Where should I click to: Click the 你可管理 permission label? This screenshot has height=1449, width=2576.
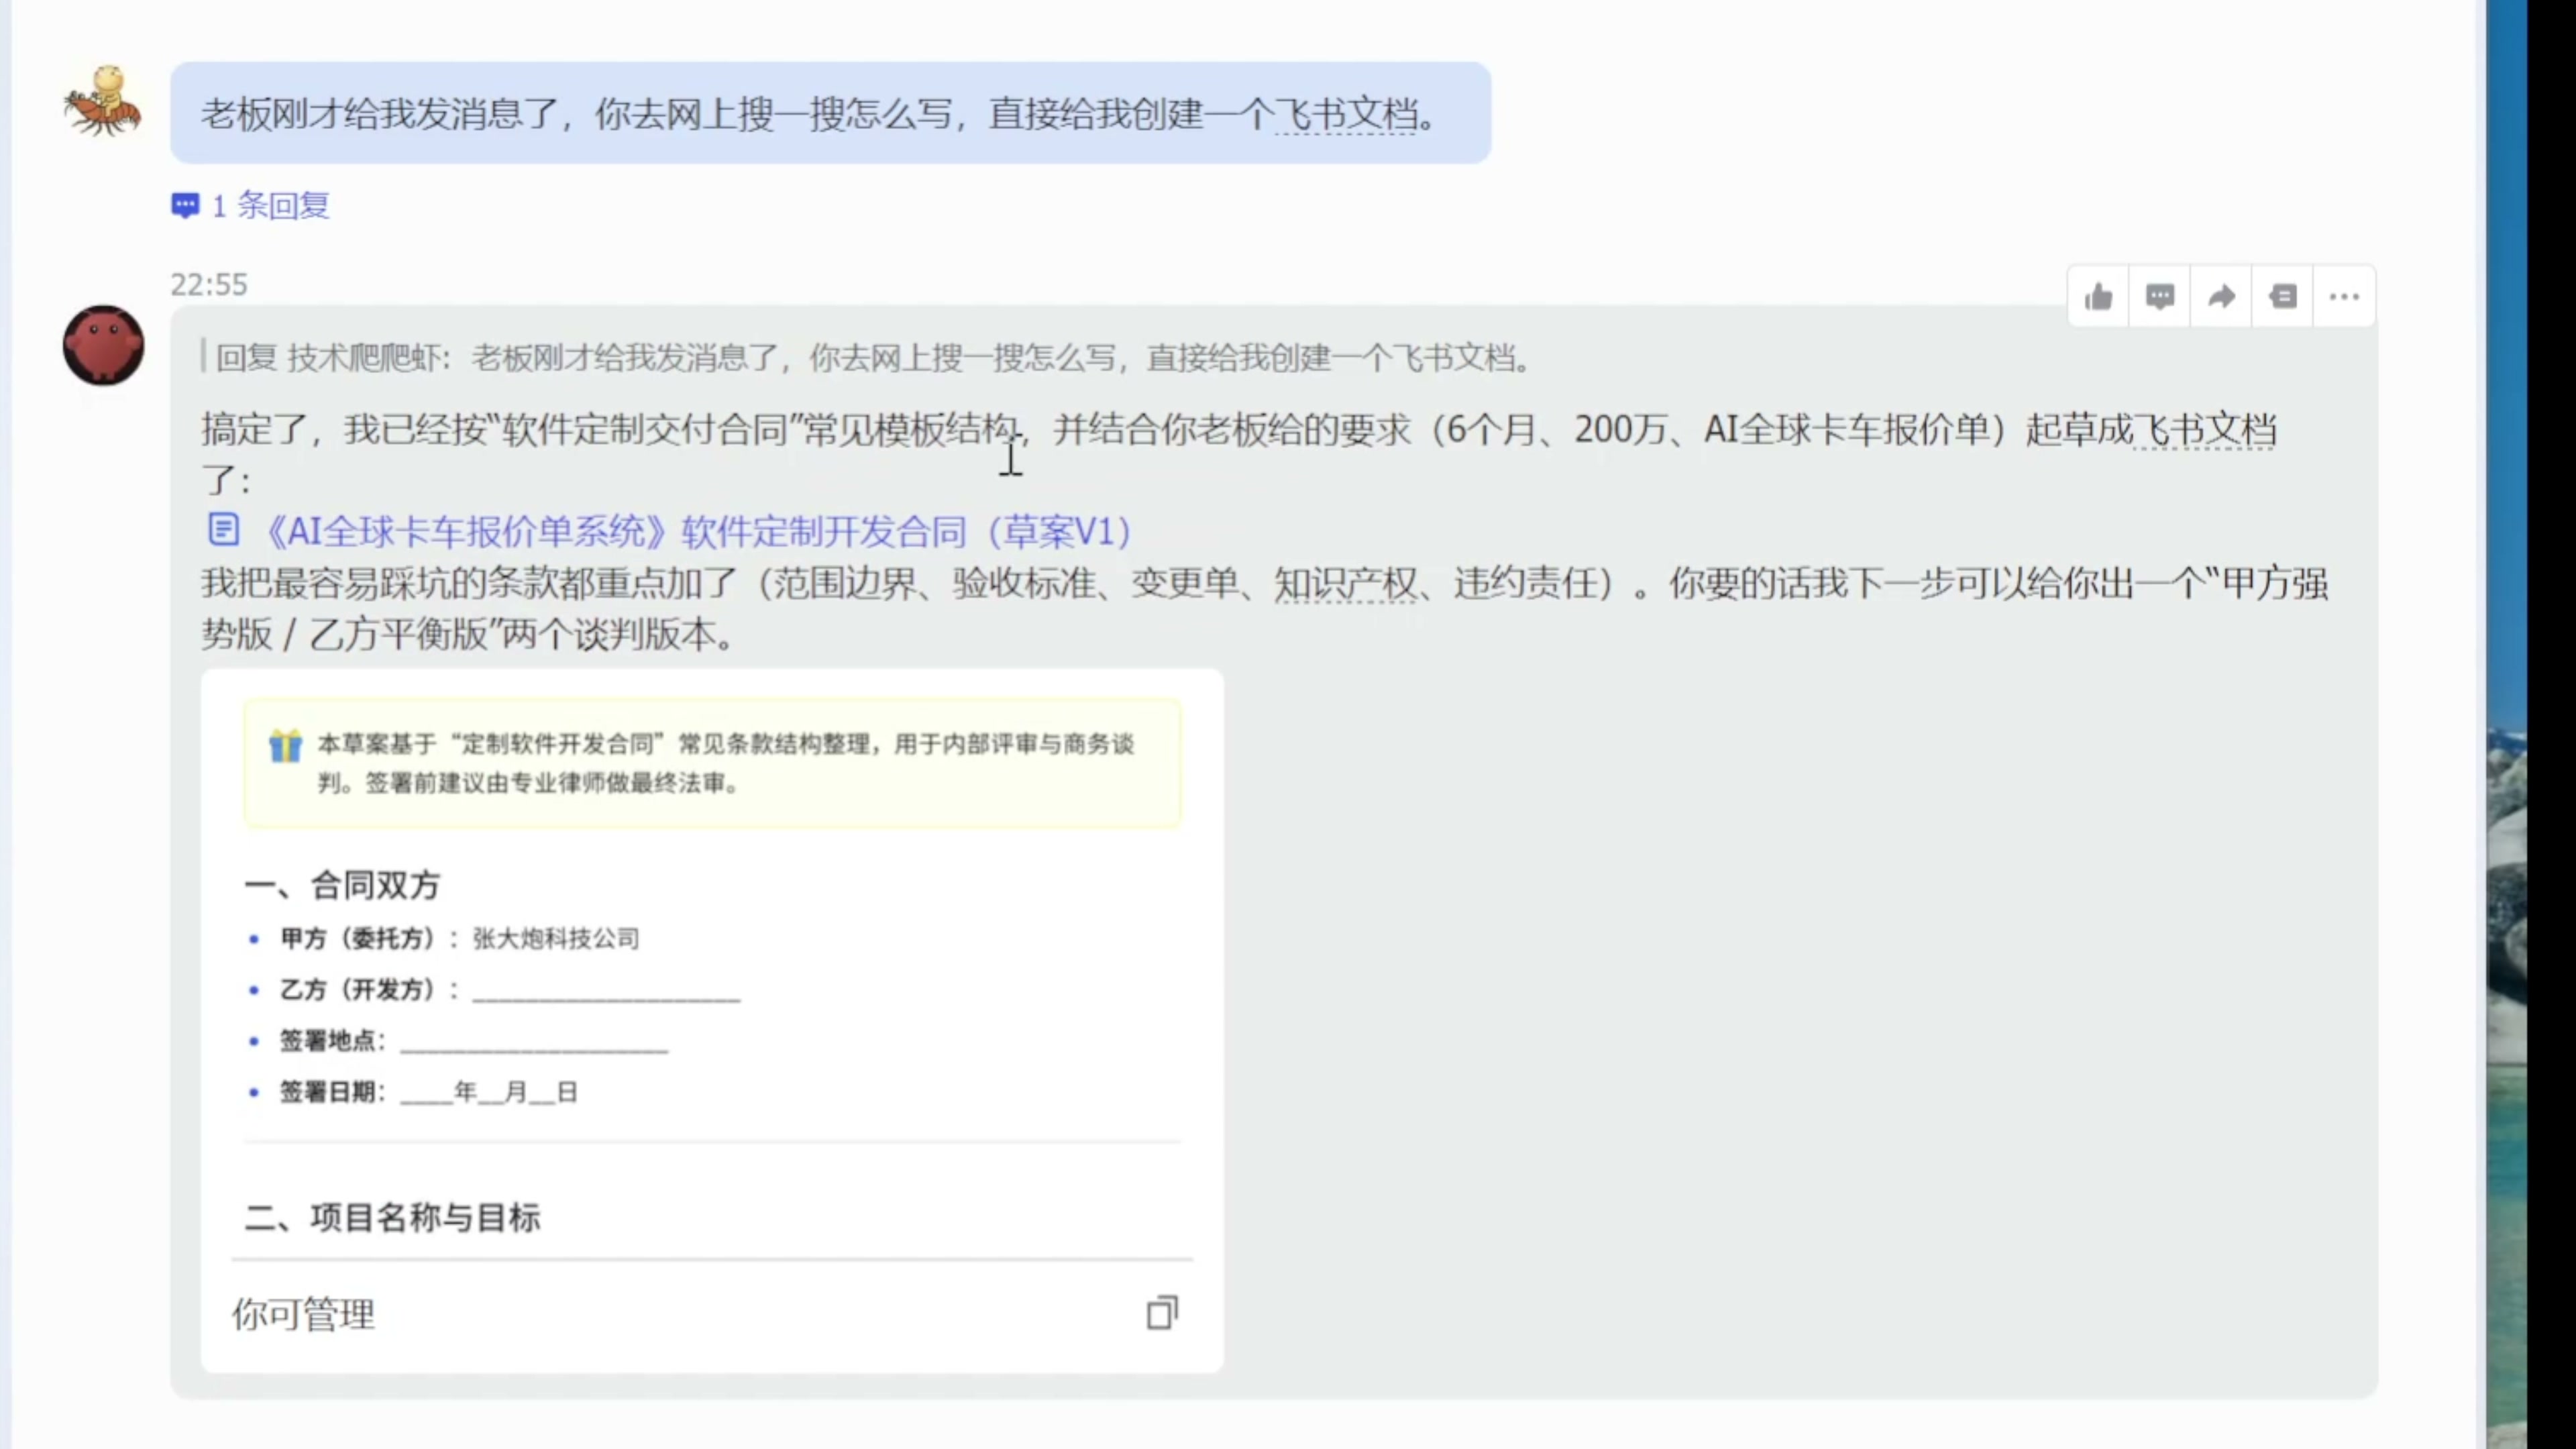click(x=304, y=1314)
